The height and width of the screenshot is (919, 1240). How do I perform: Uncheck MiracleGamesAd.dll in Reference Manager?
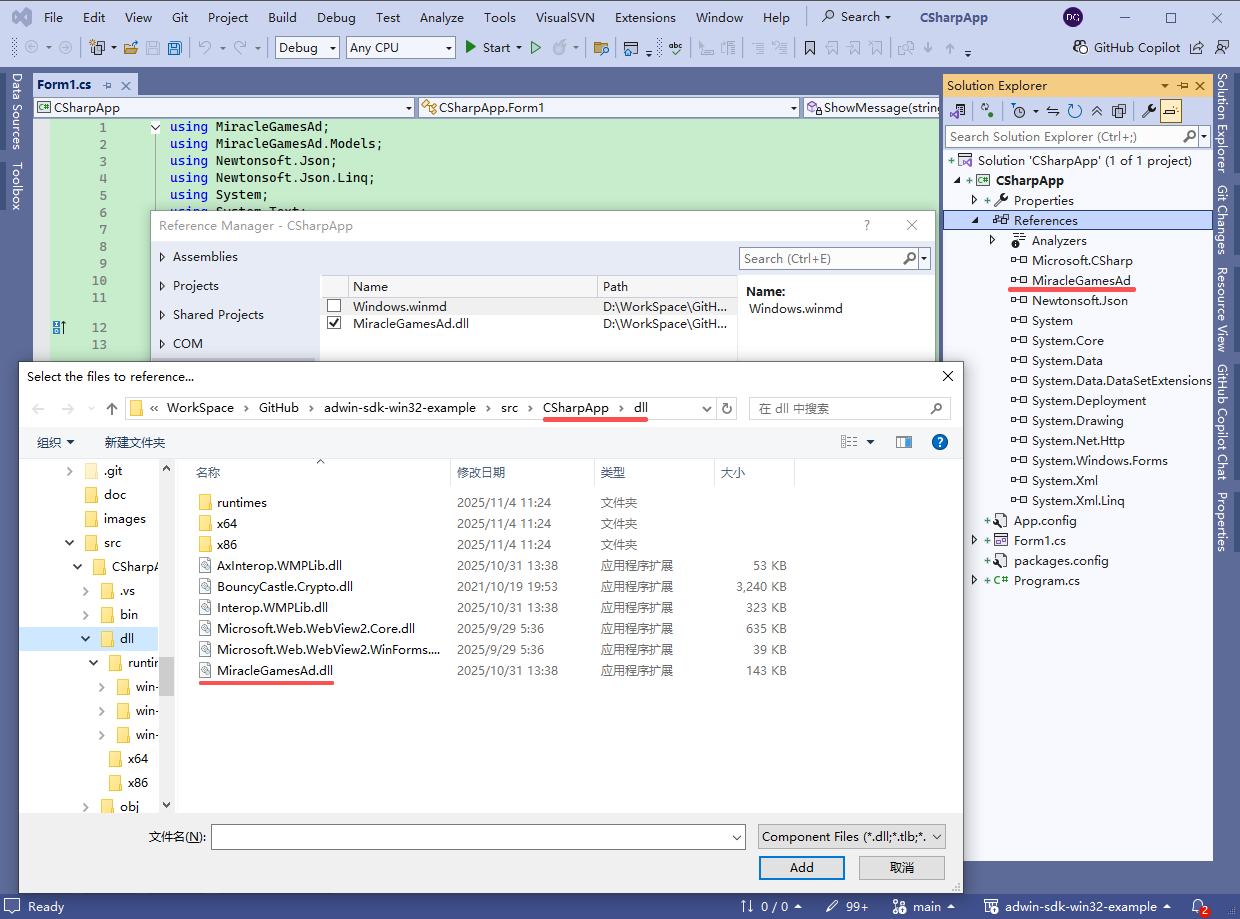(336, 323)
